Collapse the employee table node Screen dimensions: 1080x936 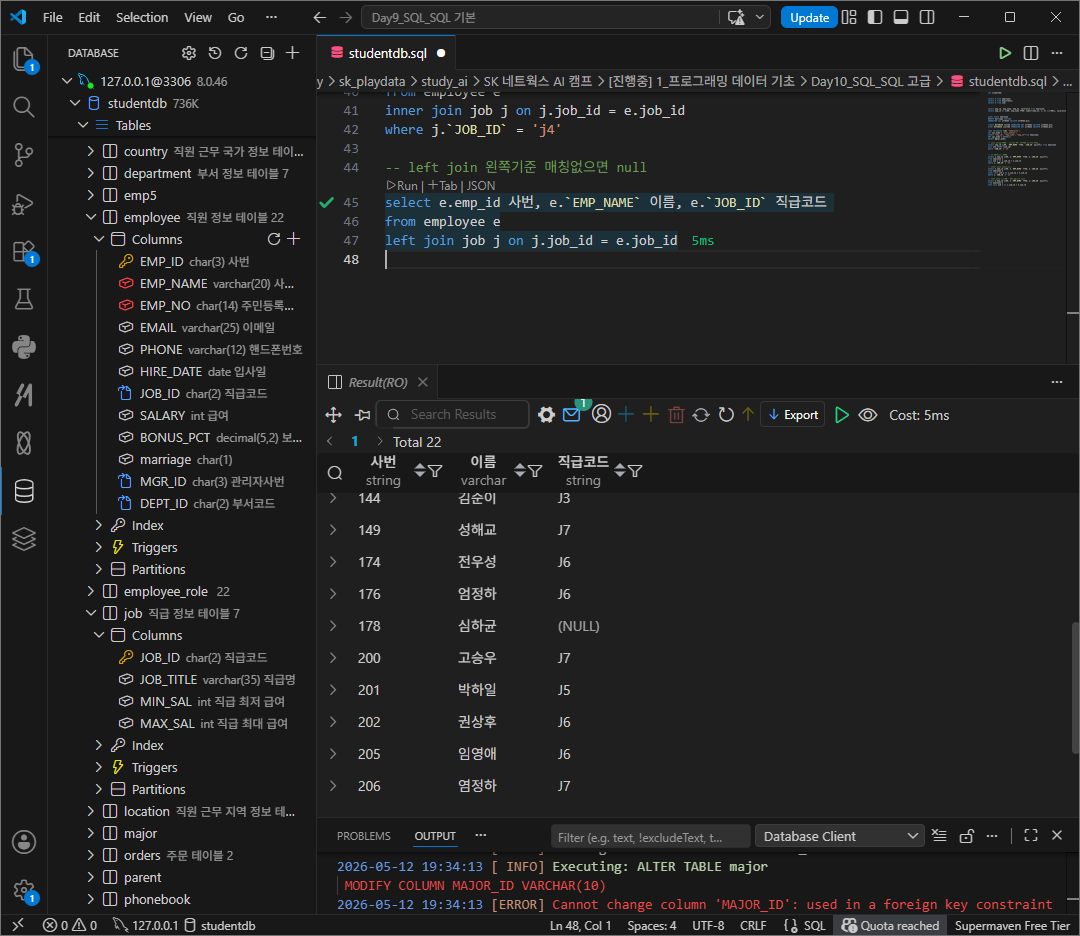(91, 217)
